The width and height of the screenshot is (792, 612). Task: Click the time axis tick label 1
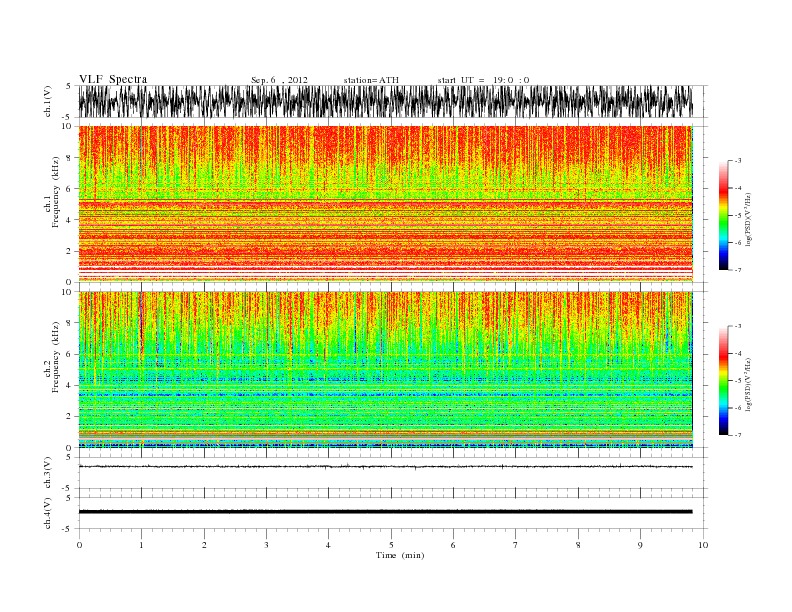click(x=141, y=545)
